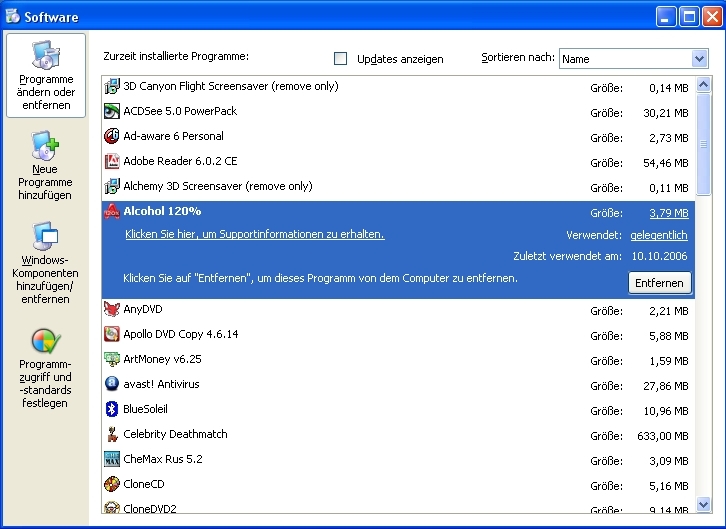Click the 3,79 MB size link
Viewport: 726px width, 529px height.
pyautogui.click(x=669, y=213)
